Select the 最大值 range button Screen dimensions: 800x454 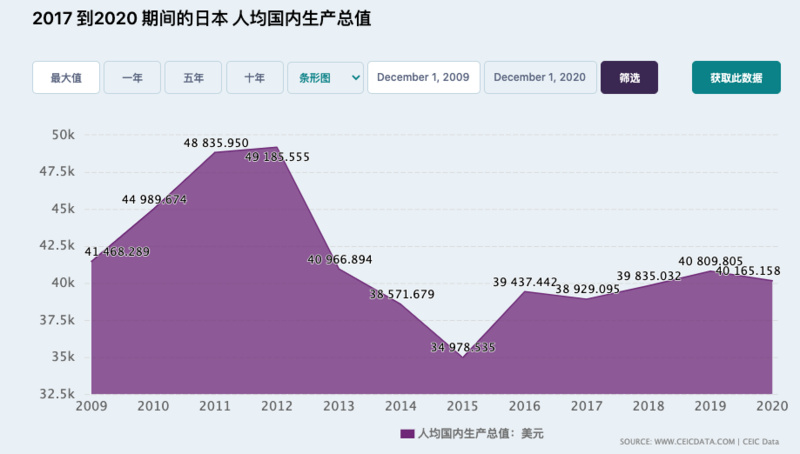click(66, 77)
